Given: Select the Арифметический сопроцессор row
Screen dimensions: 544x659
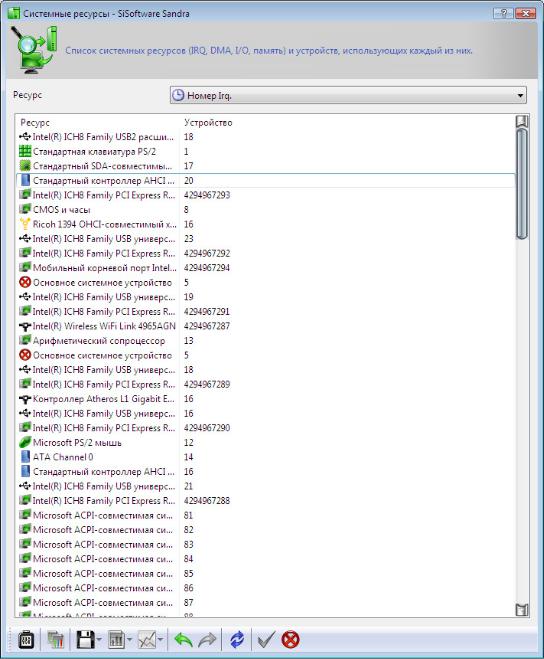Looking at the screenshot, I should pos(266,340).
